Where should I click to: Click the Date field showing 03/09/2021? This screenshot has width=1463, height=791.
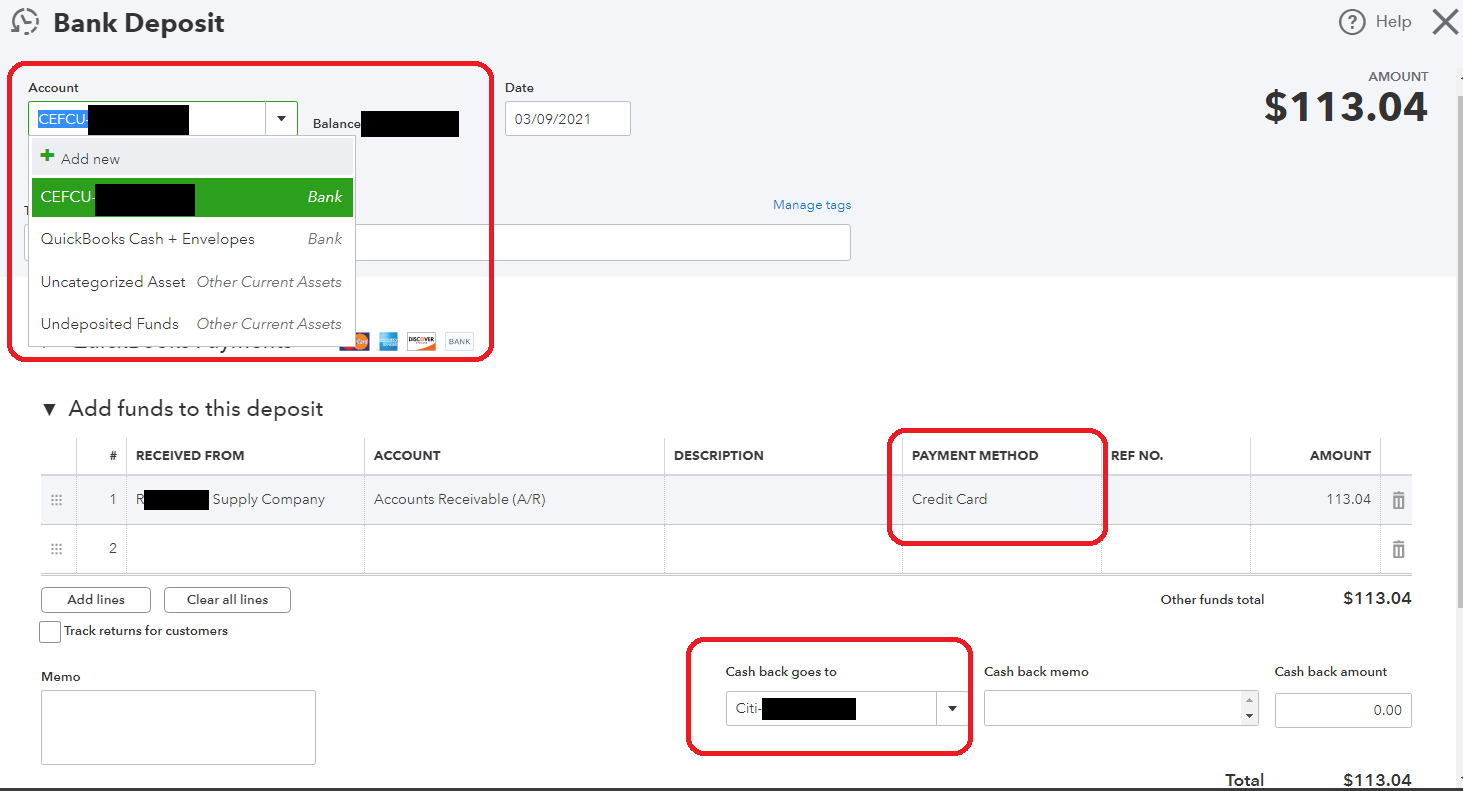tap(567, 118)
